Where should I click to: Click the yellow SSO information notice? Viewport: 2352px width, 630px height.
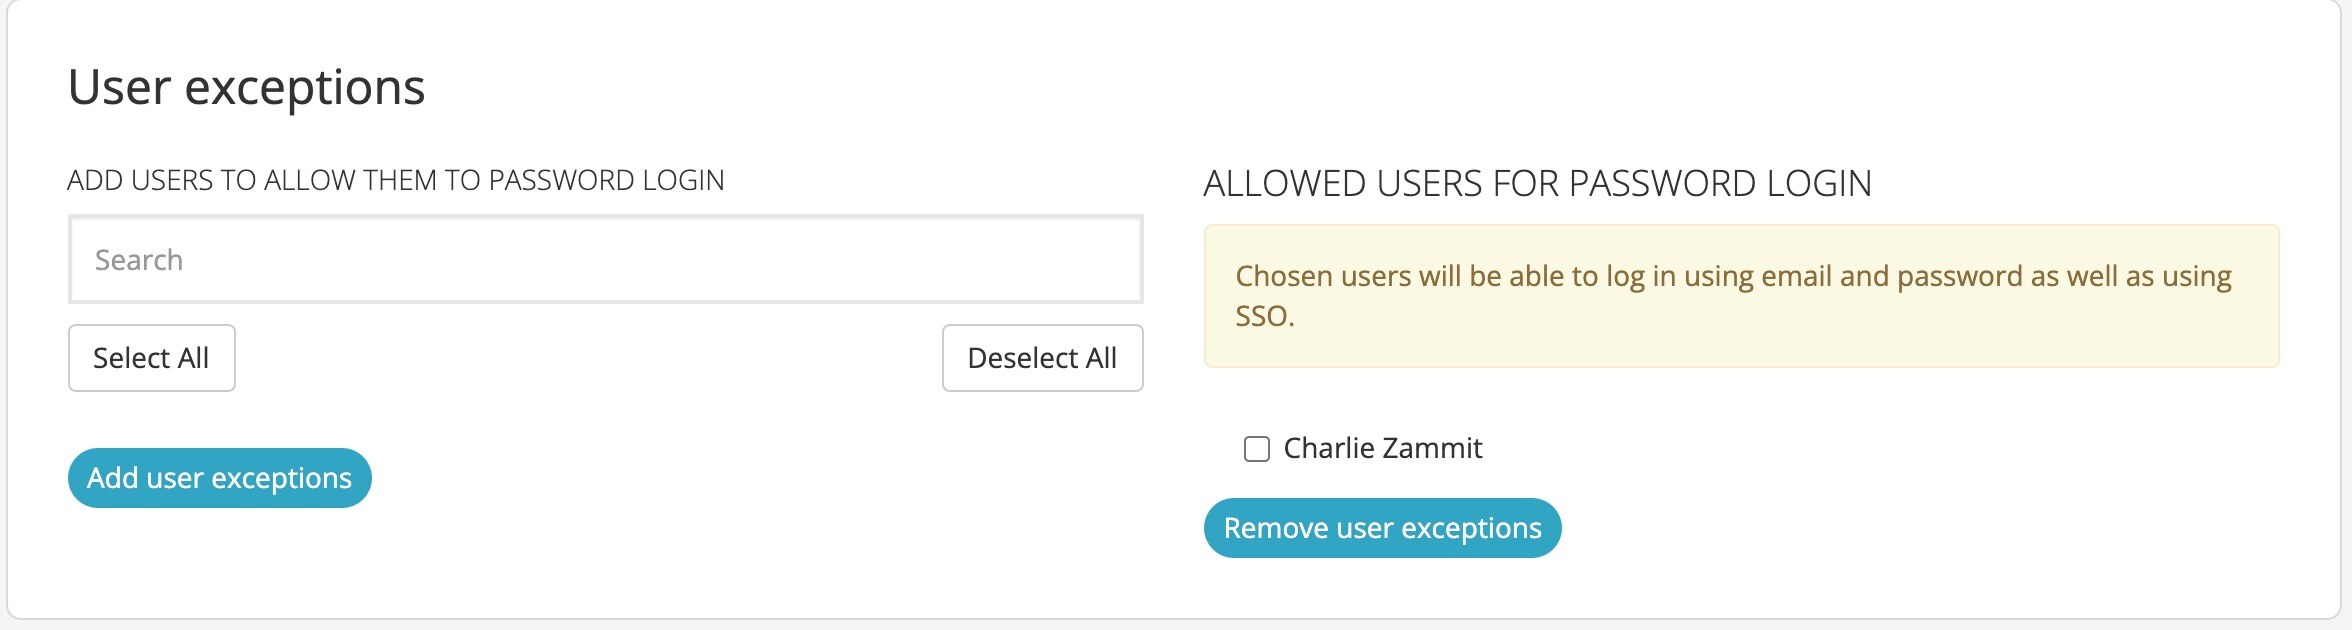[x=1741, y=296]
